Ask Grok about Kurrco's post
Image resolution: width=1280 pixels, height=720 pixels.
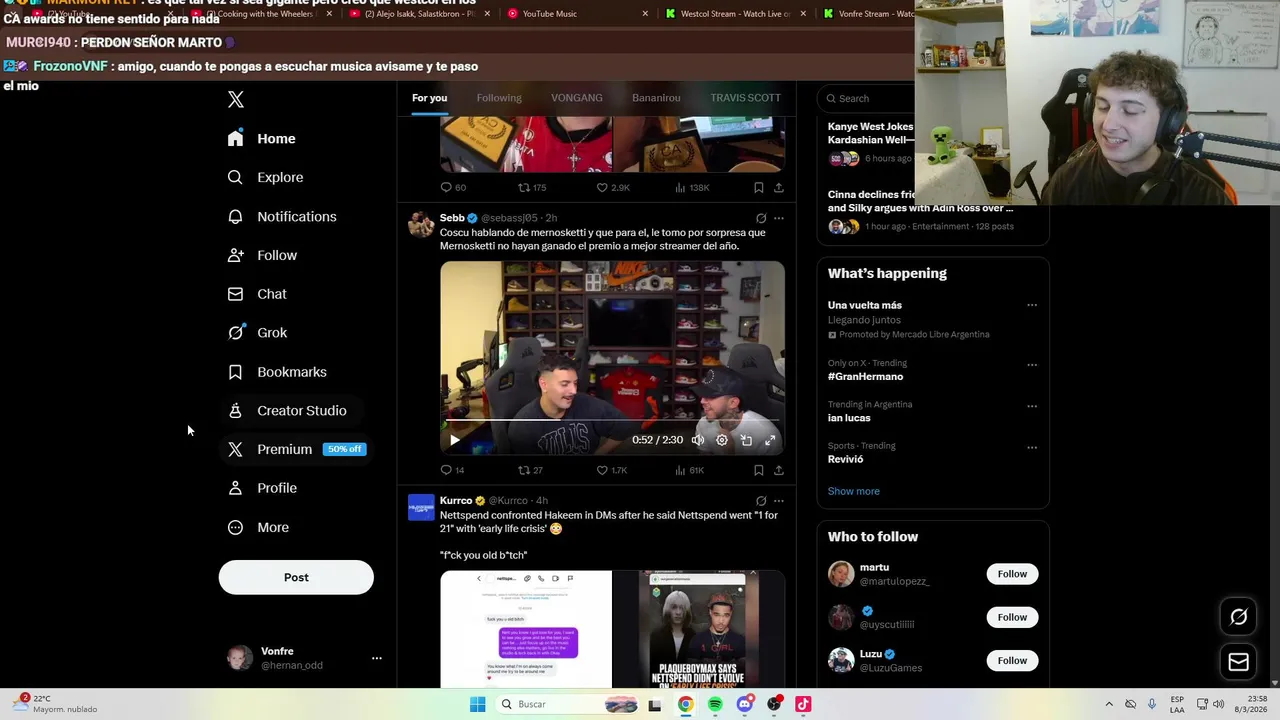coord(761,500)
